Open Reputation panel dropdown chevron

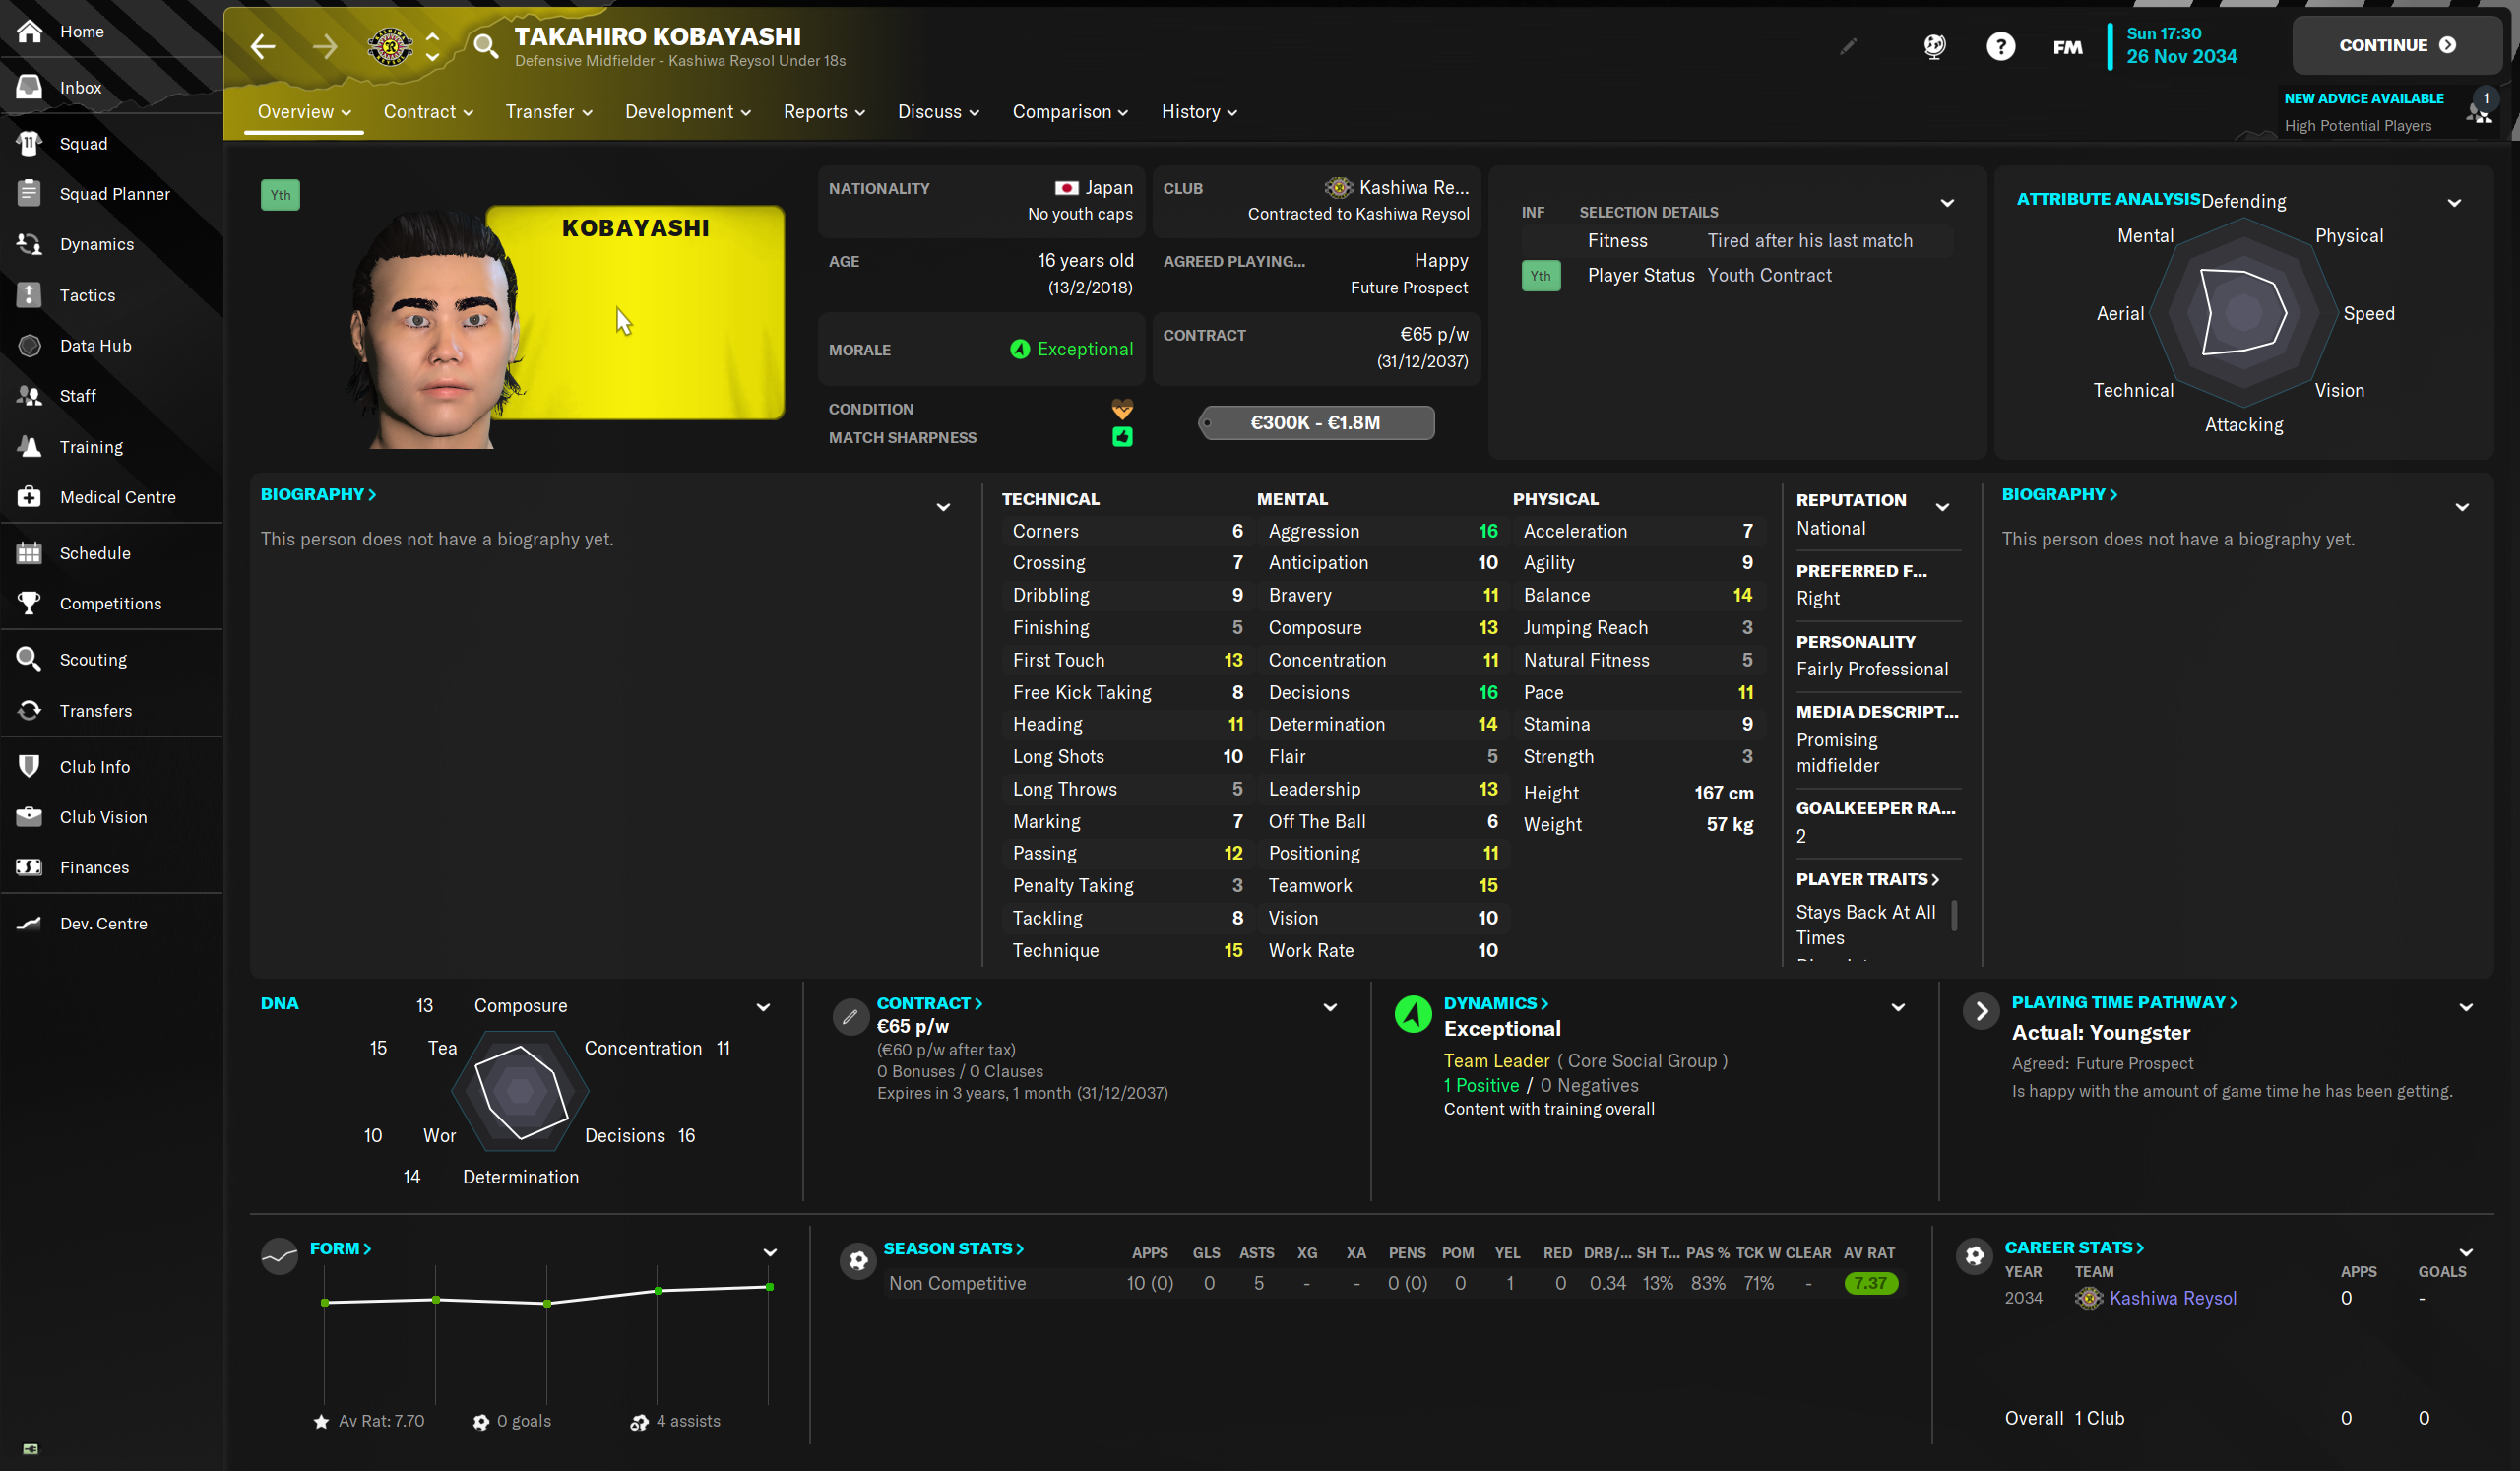point(1942,507)
